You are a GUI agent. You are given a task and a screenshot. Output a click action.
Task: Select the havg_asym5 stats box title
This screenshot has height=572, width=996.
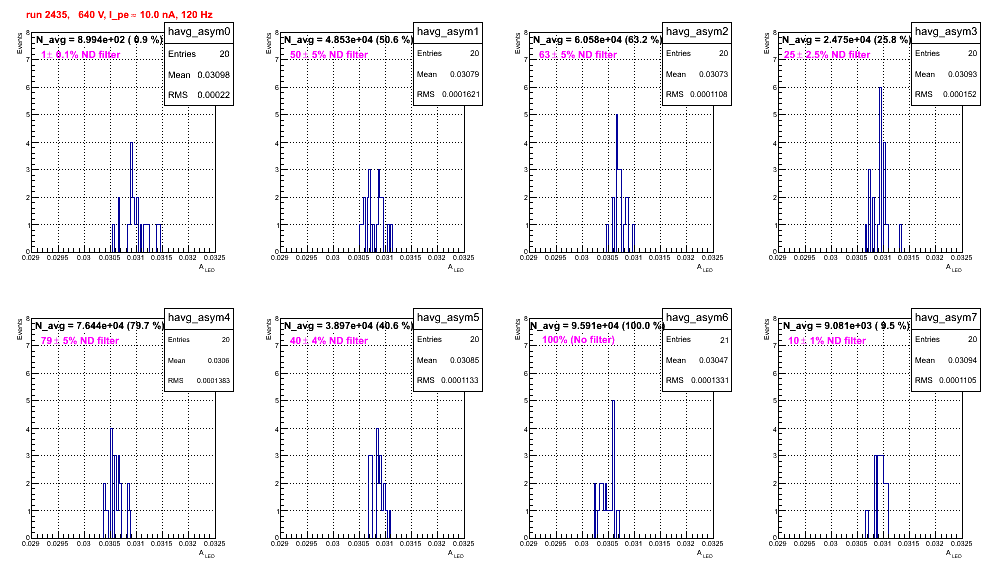point(448,318)
